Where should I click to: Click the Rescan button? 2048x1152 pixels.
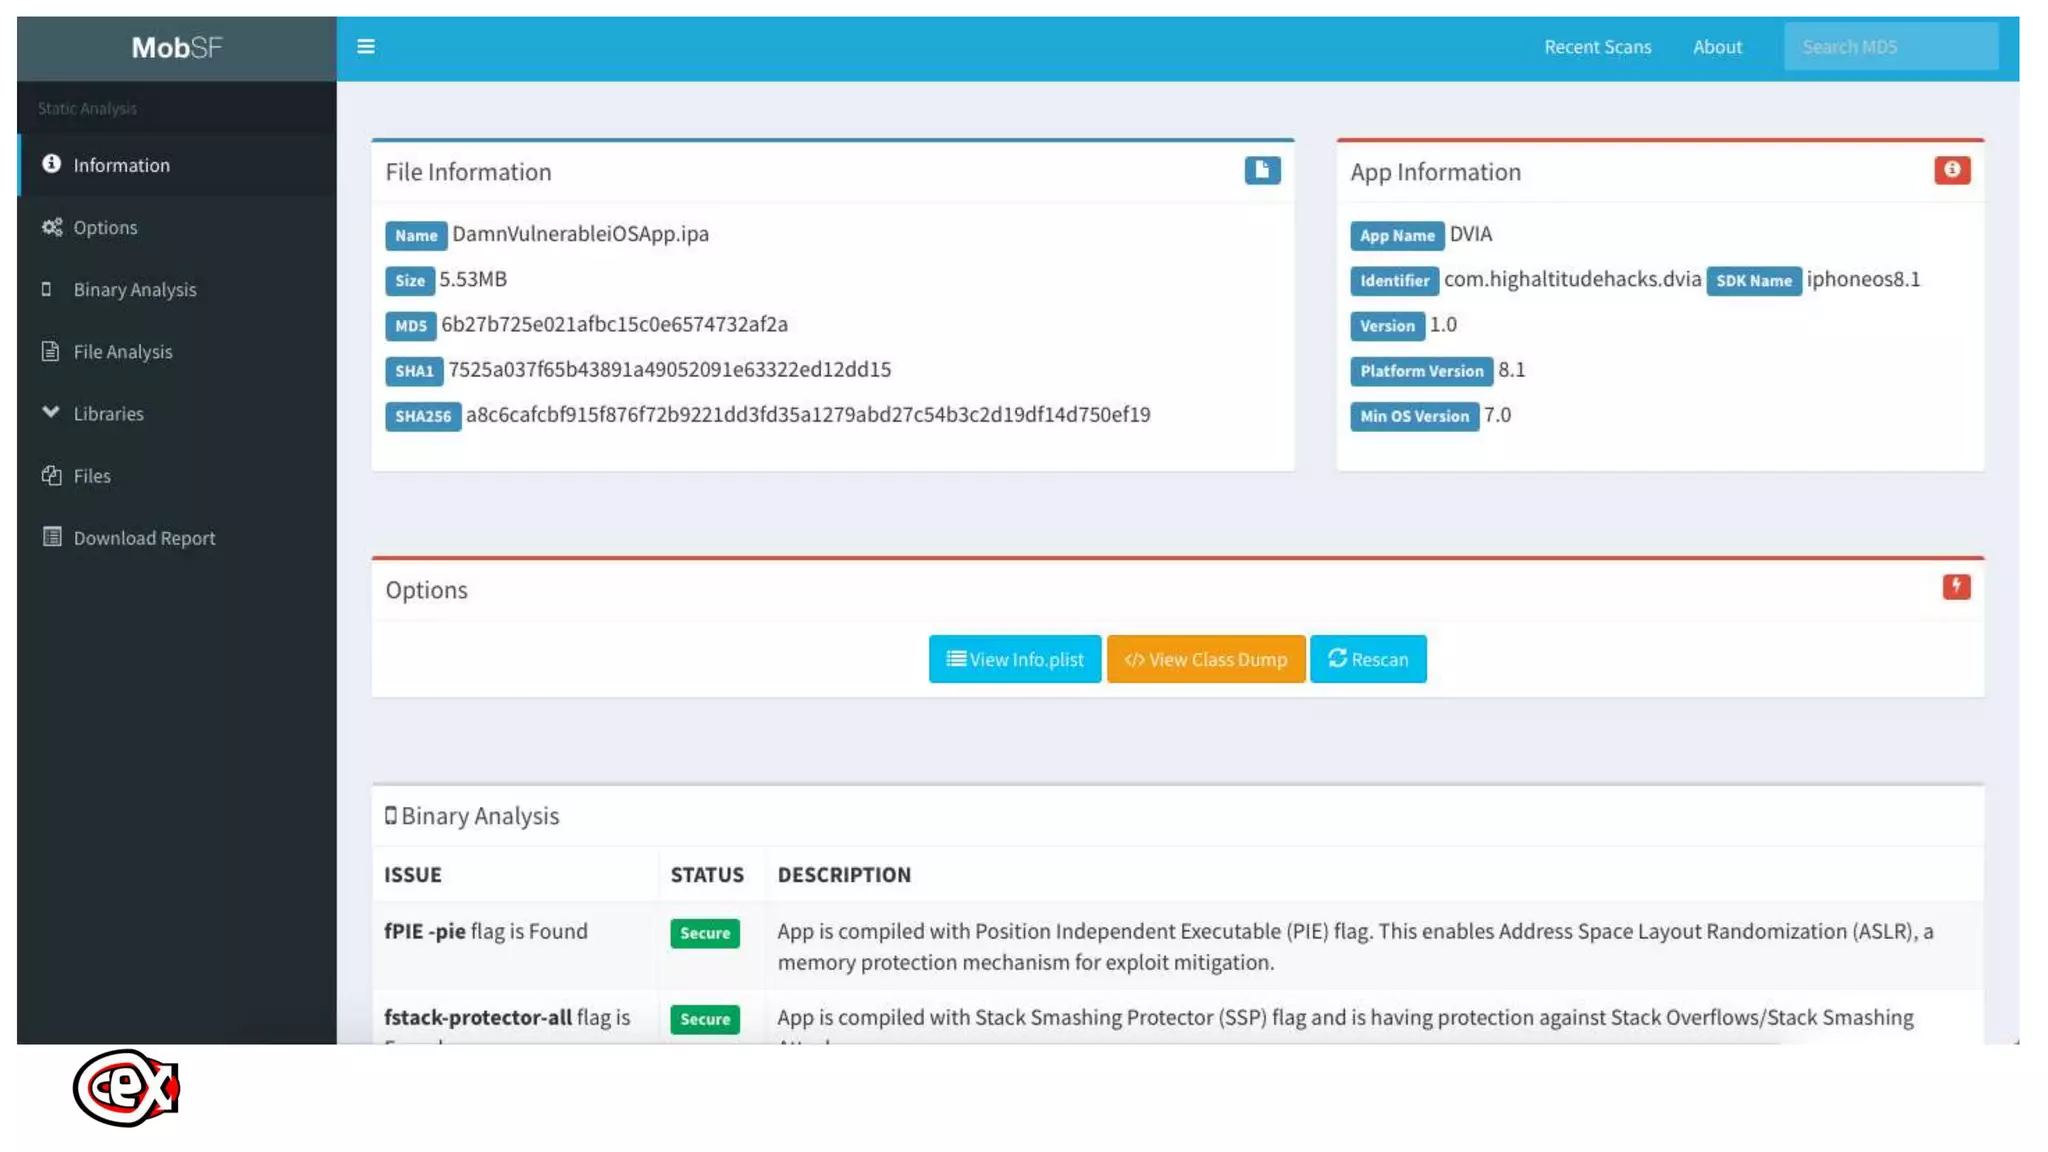pyautogui.click(x=1368, y=659)
